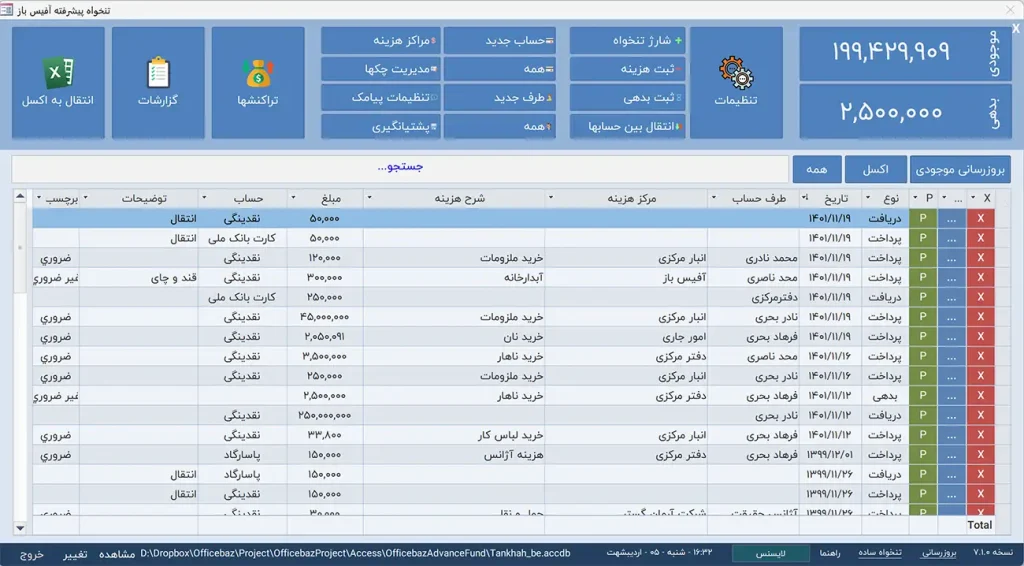The width and height of the screenshot is (1024, 566).
Task: Click ثبت بدهی (record debt) button
Action: [x=628, y=98]
